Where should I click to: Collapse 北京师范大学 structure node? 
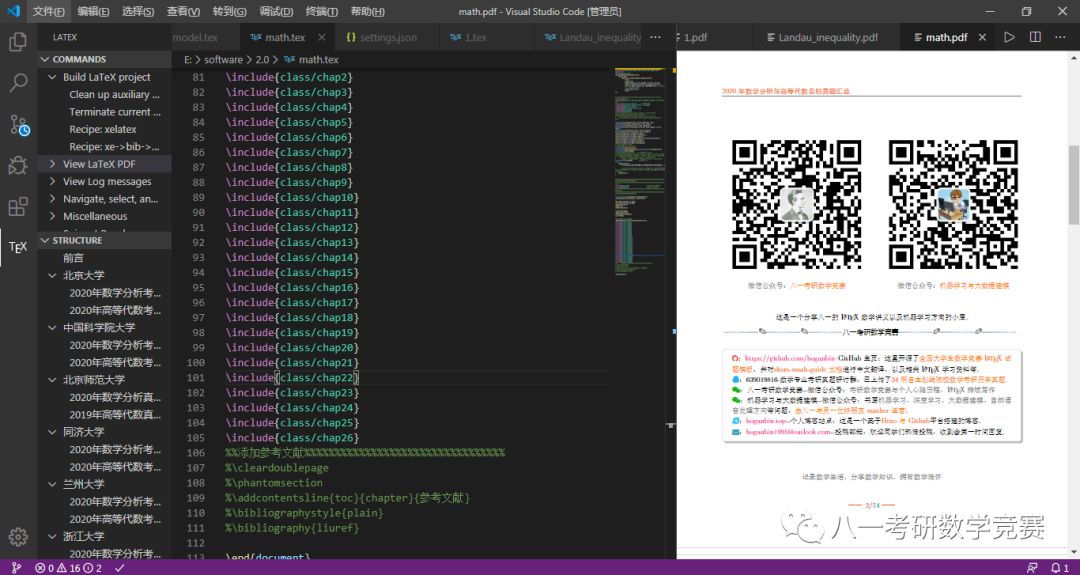point(52,379)
